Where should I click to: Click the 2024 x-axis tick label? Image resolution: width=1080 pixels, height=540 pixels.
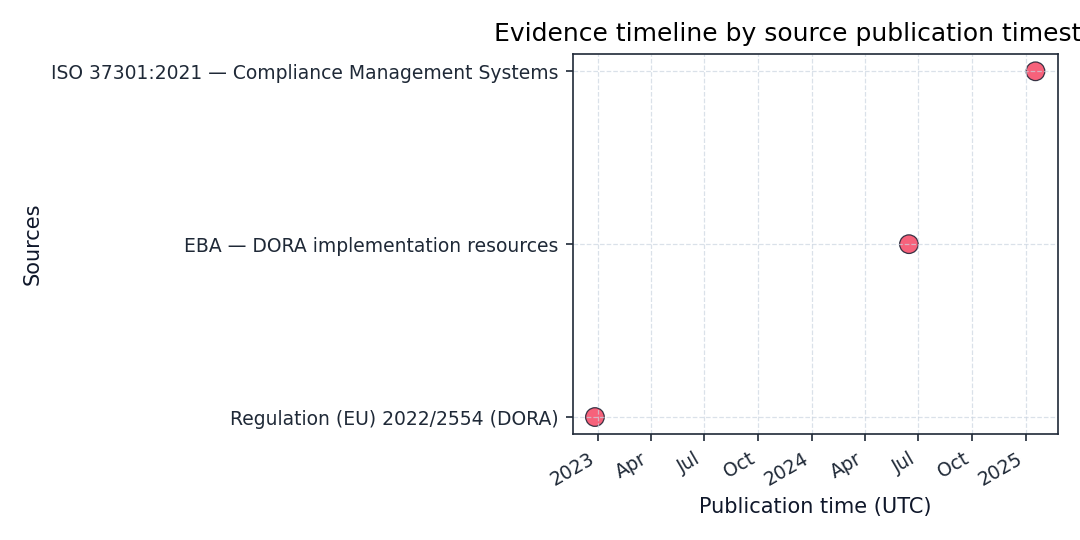pyautogui.click(x=786, y=471)
